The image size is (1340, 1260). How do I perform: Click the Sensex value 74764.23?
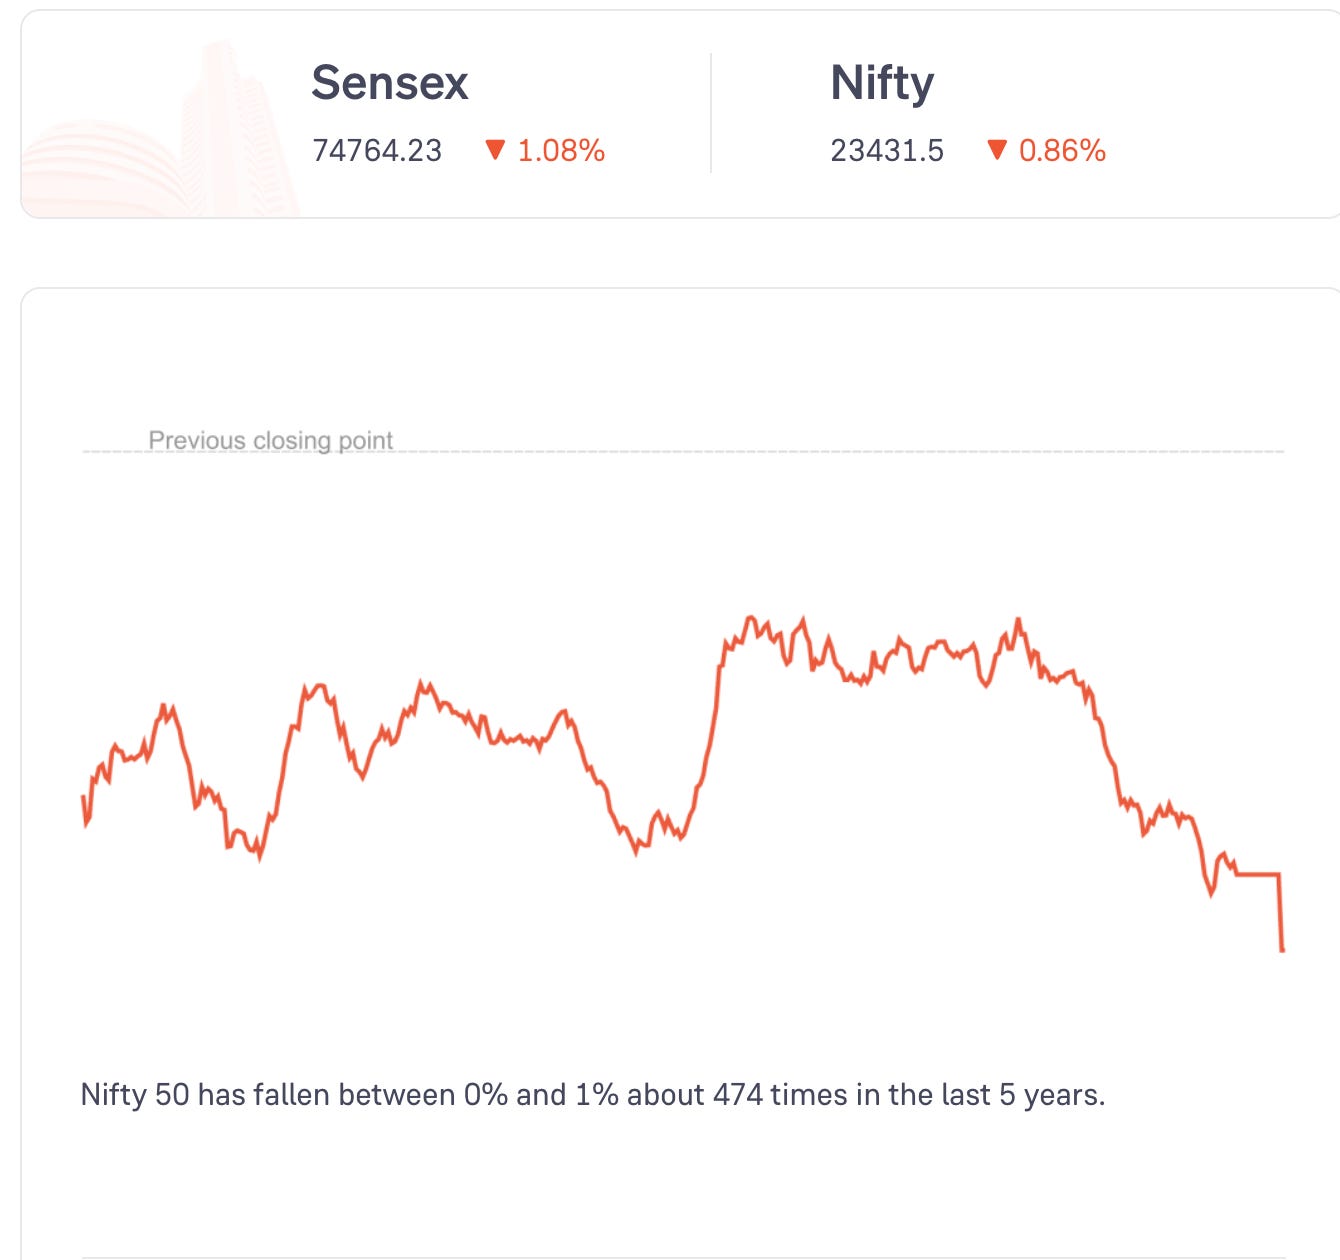click(x=377, y=151)
